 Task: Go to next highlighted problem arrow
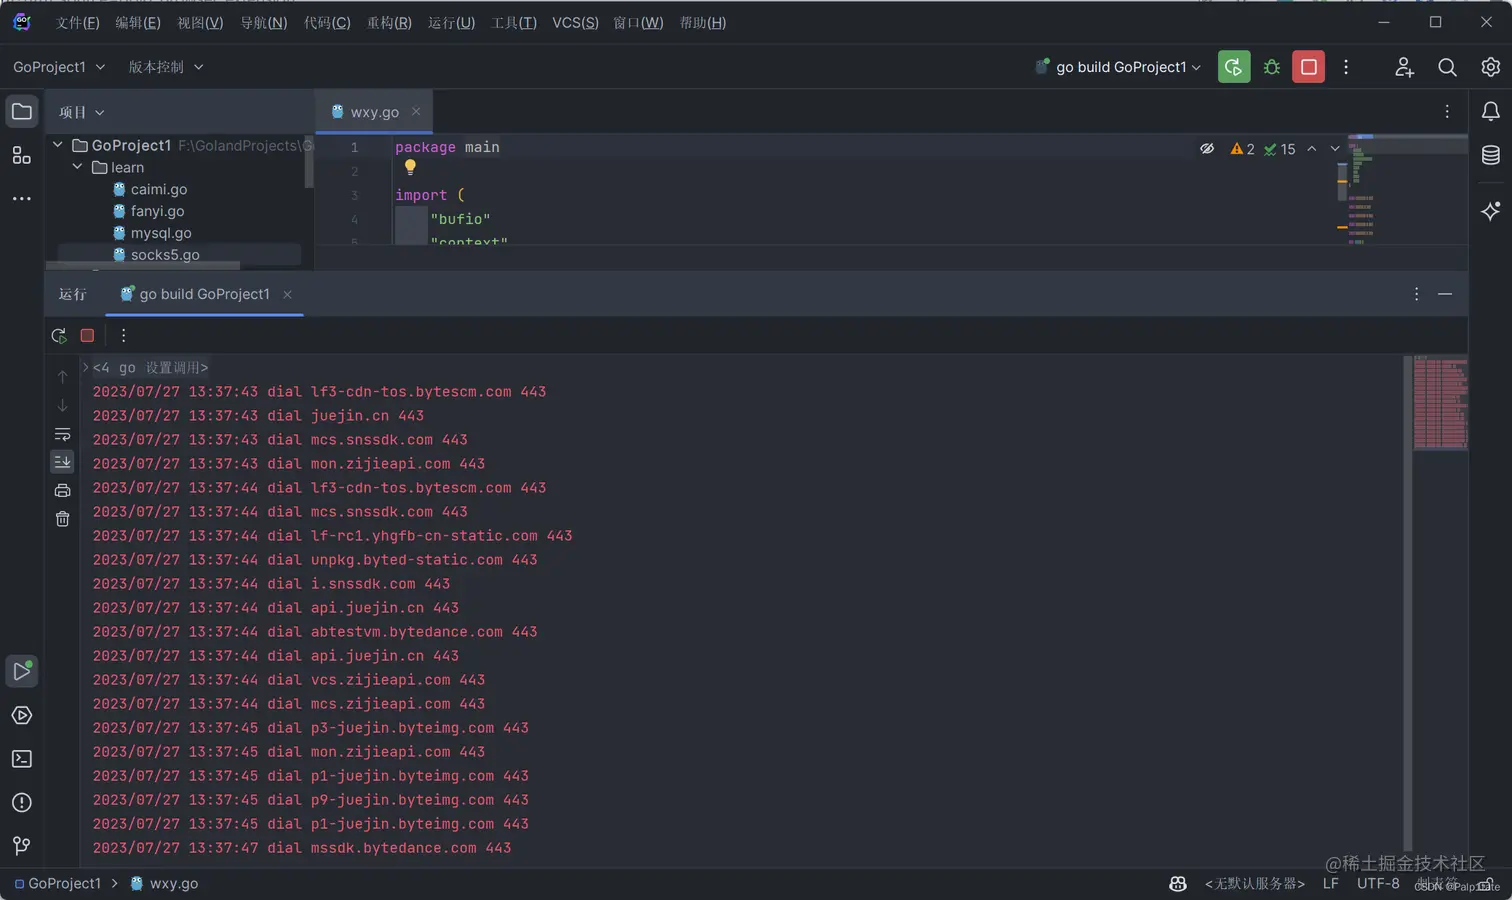pyautogui.click(x=1335, y=148)
